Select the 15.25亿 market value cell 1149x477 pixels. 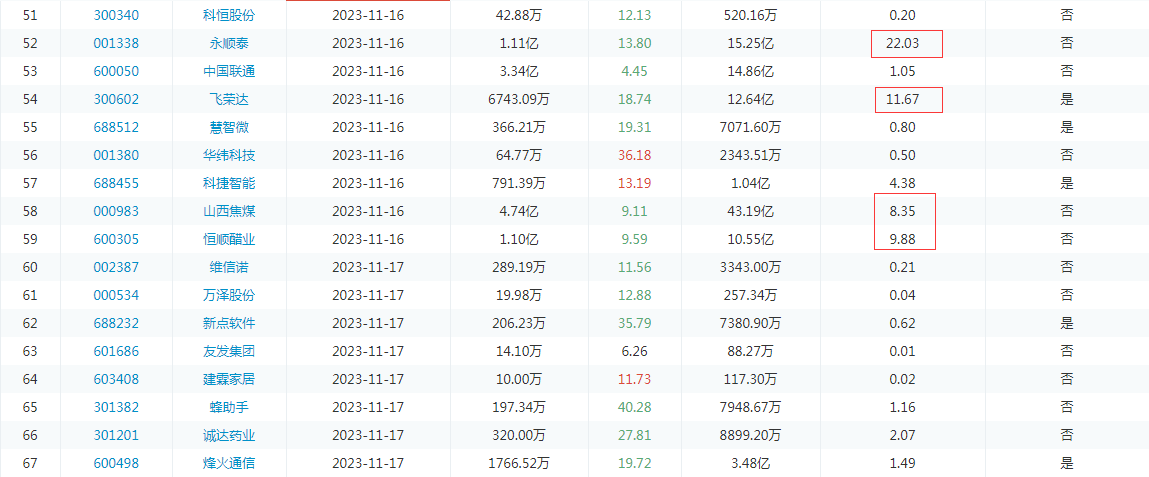(x=750, y=43)
